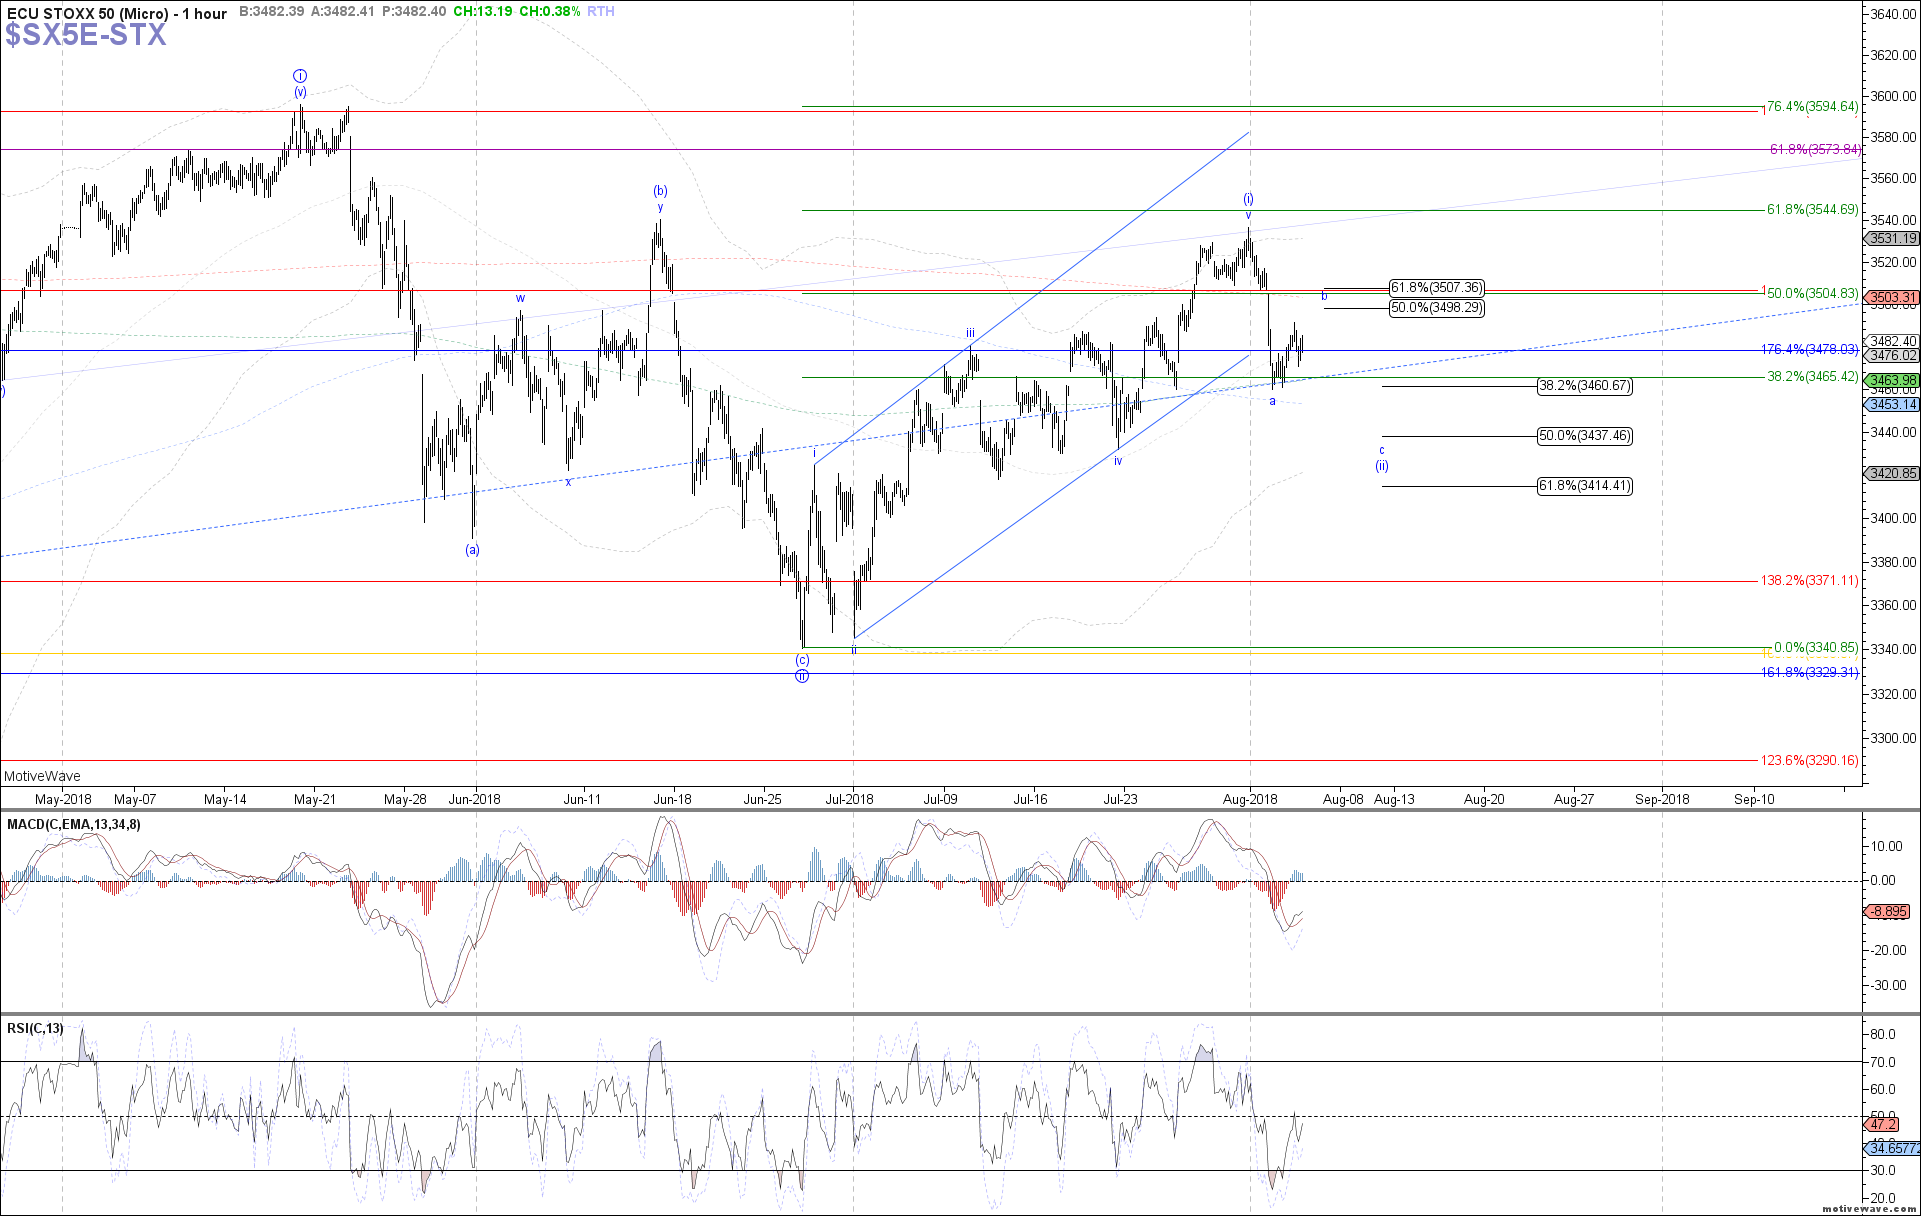Image resolution: width=1921 pixels, height=1216 pixels.
Task: Select the '3476.02' price-axis tag
Action: coord(1892,356)
